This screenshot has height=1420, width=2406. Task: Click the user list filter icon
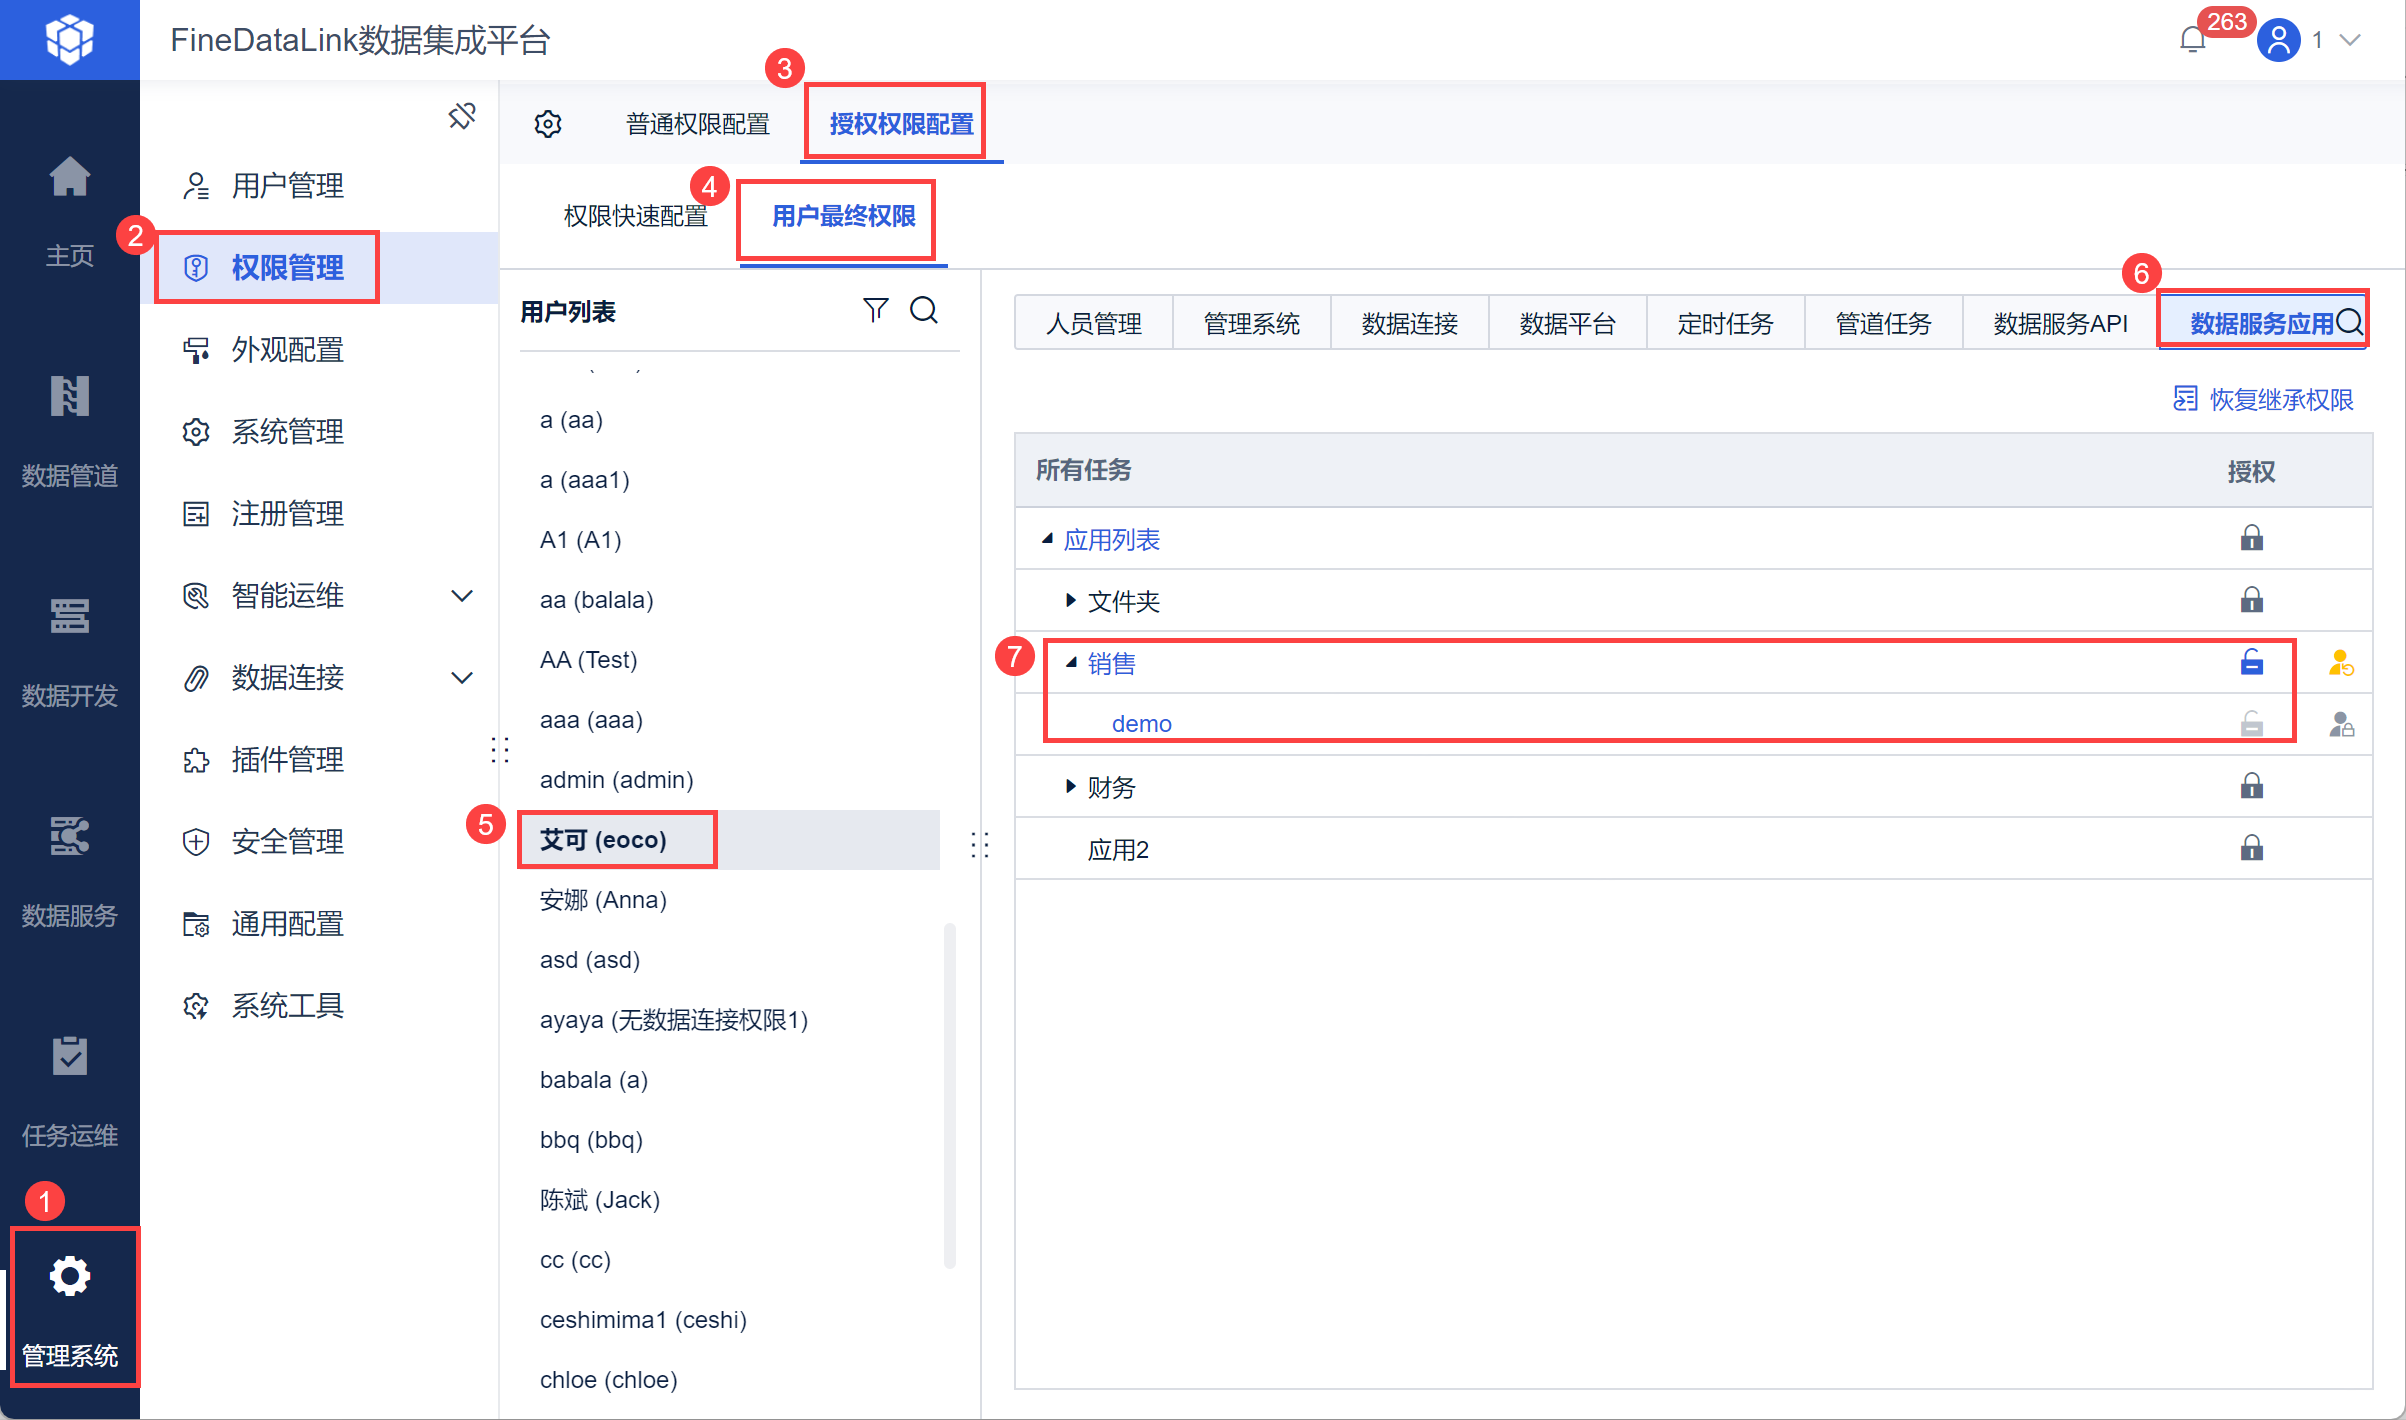point(875,310)
